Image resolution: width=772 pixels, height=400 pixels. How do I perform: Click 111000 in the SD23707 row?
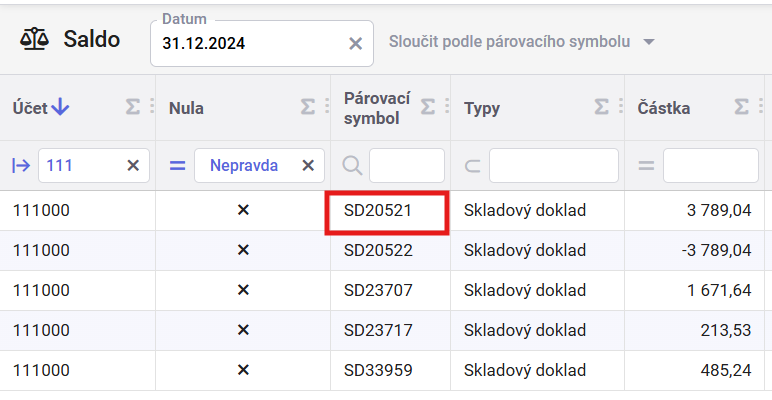pos(41,290)
